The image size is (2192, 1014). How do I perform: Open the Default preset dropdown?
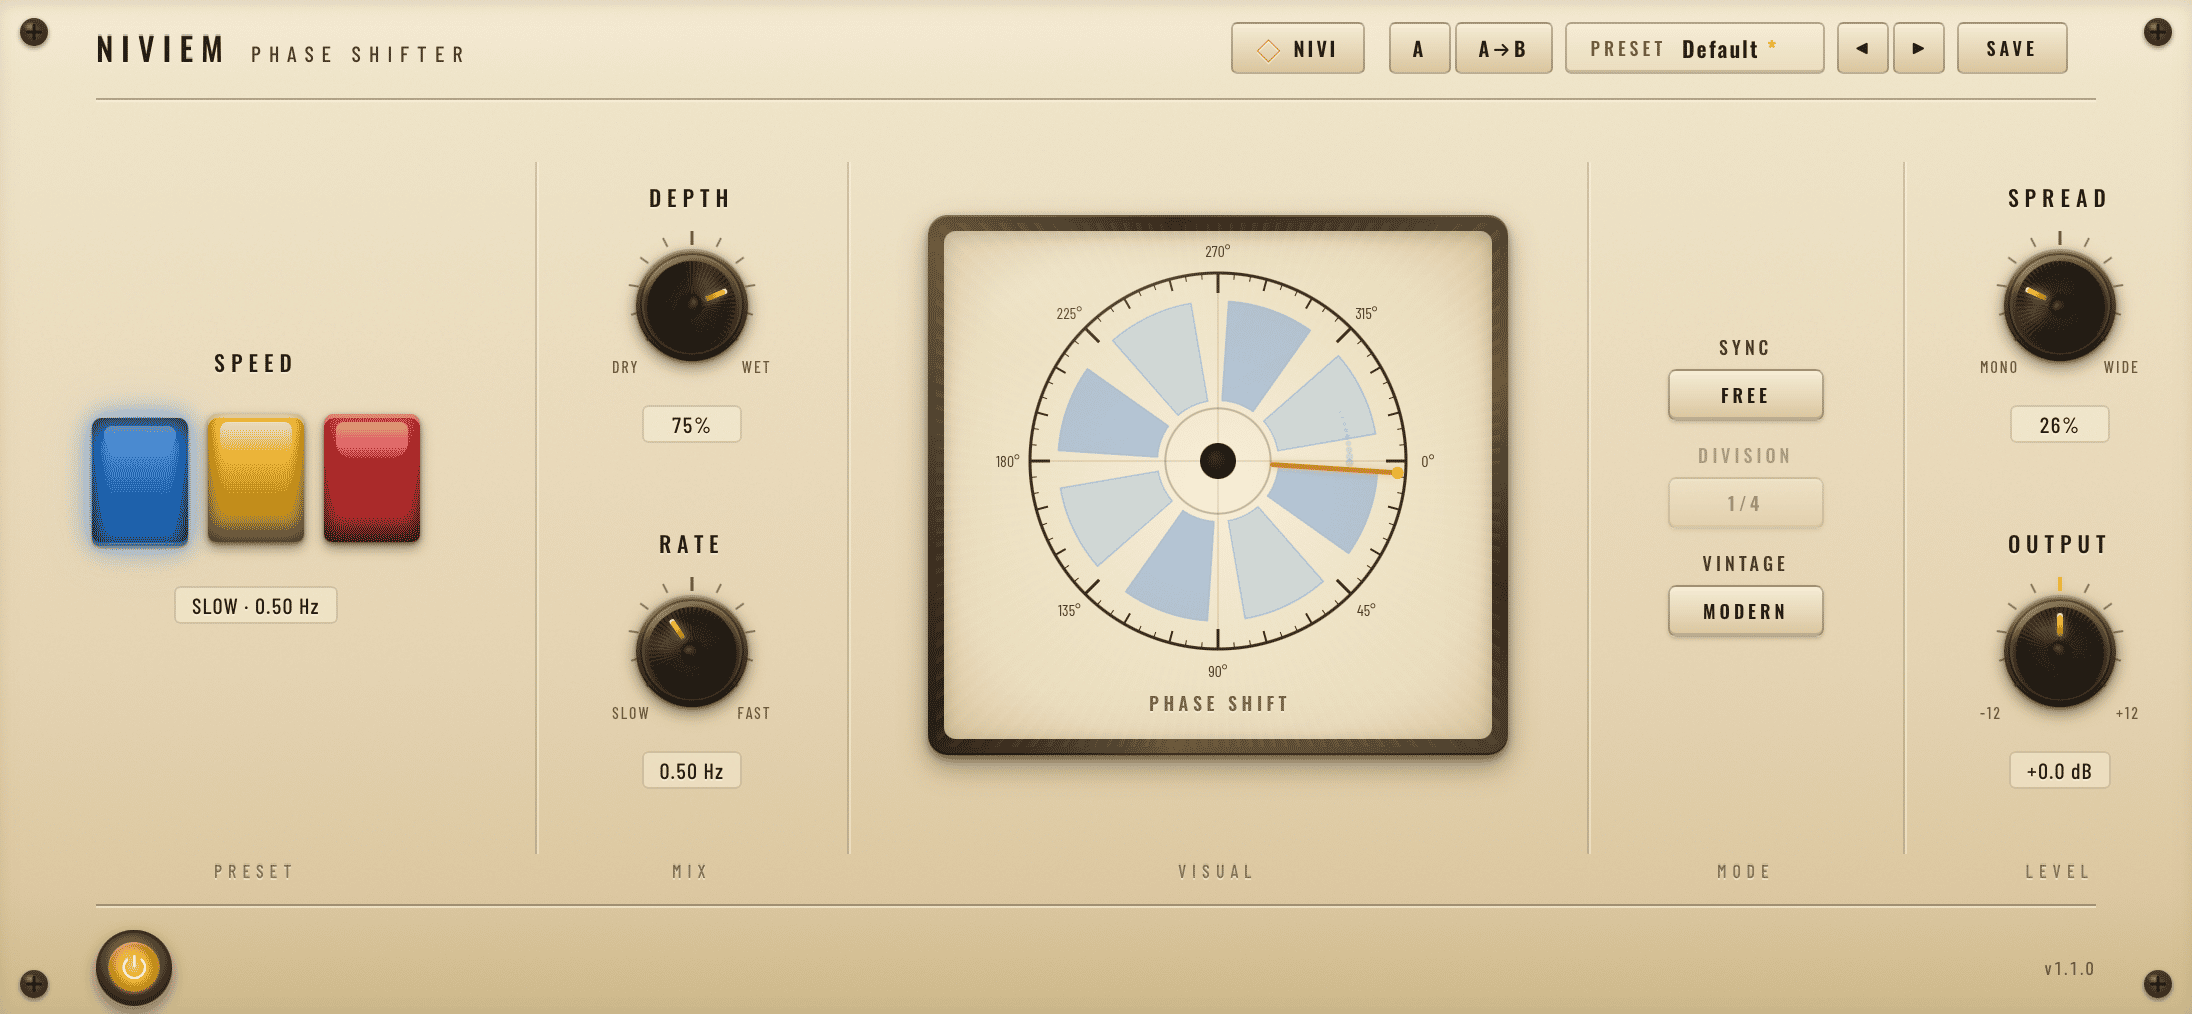1694,48
